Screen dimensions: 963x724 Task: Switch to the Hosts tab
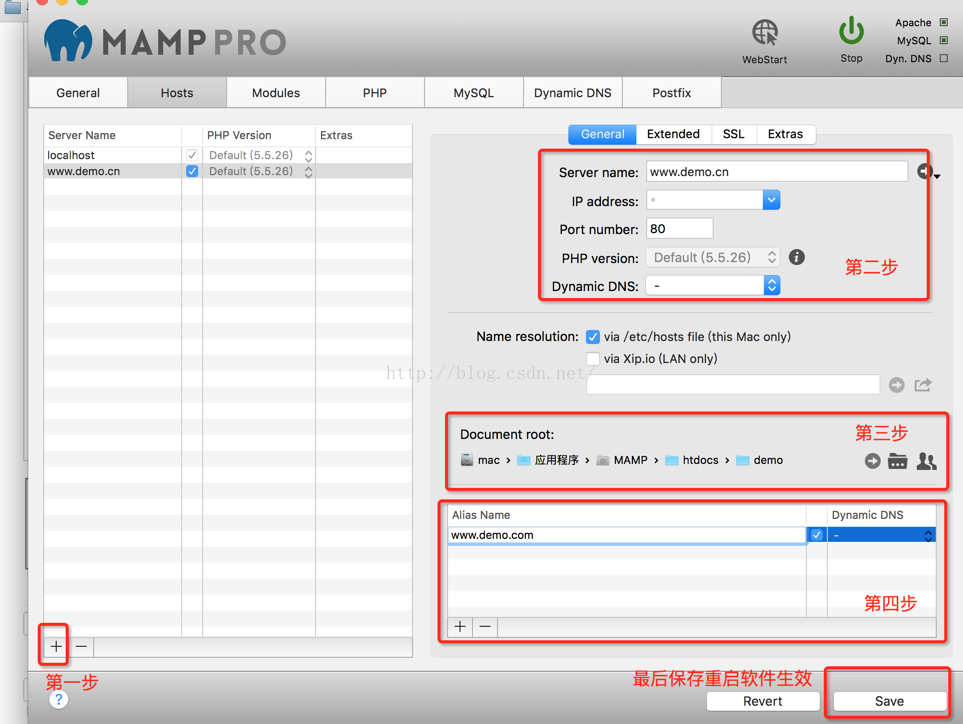(x=177, y=93)
